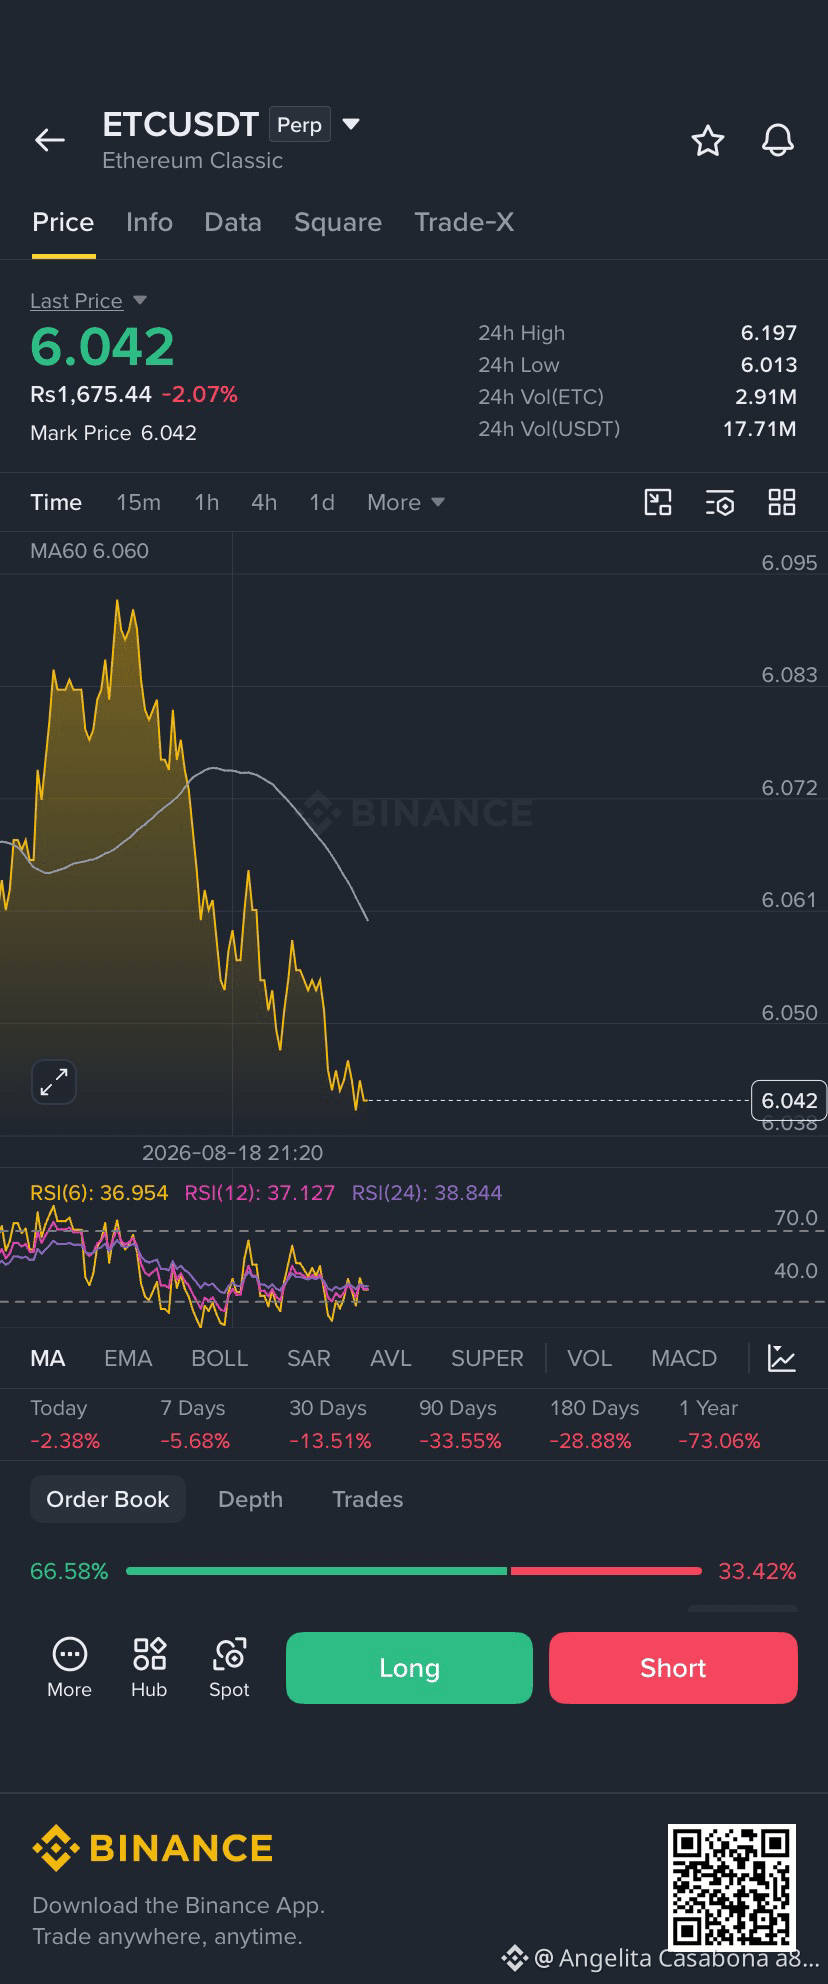Tap the 24h Low value 6.013
The height and width of the screenshot is (1984, 828).
tap(769, 365)
